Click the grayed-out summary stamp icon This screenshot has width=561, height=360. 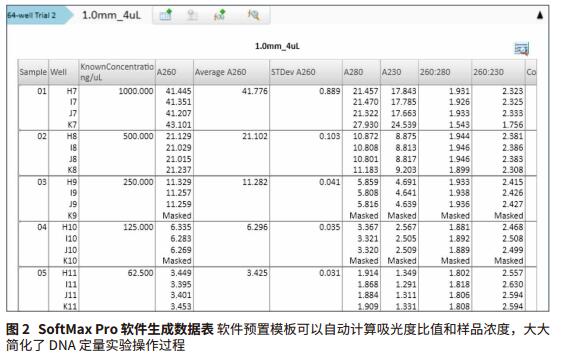click(192, 15)
